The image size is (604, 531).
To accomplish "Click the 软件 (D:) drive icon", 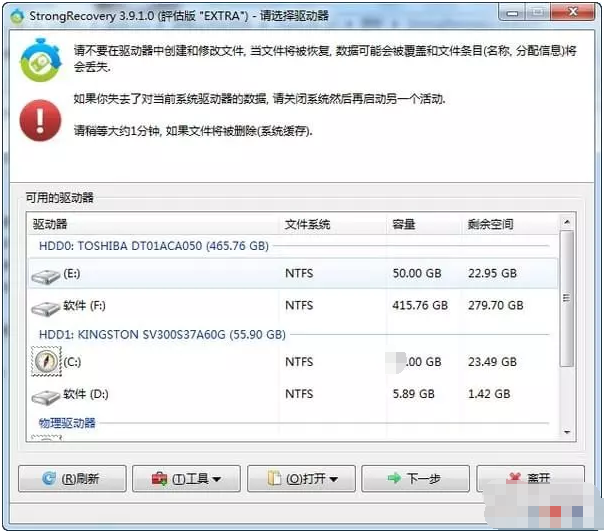I will (x=45, y=396).
